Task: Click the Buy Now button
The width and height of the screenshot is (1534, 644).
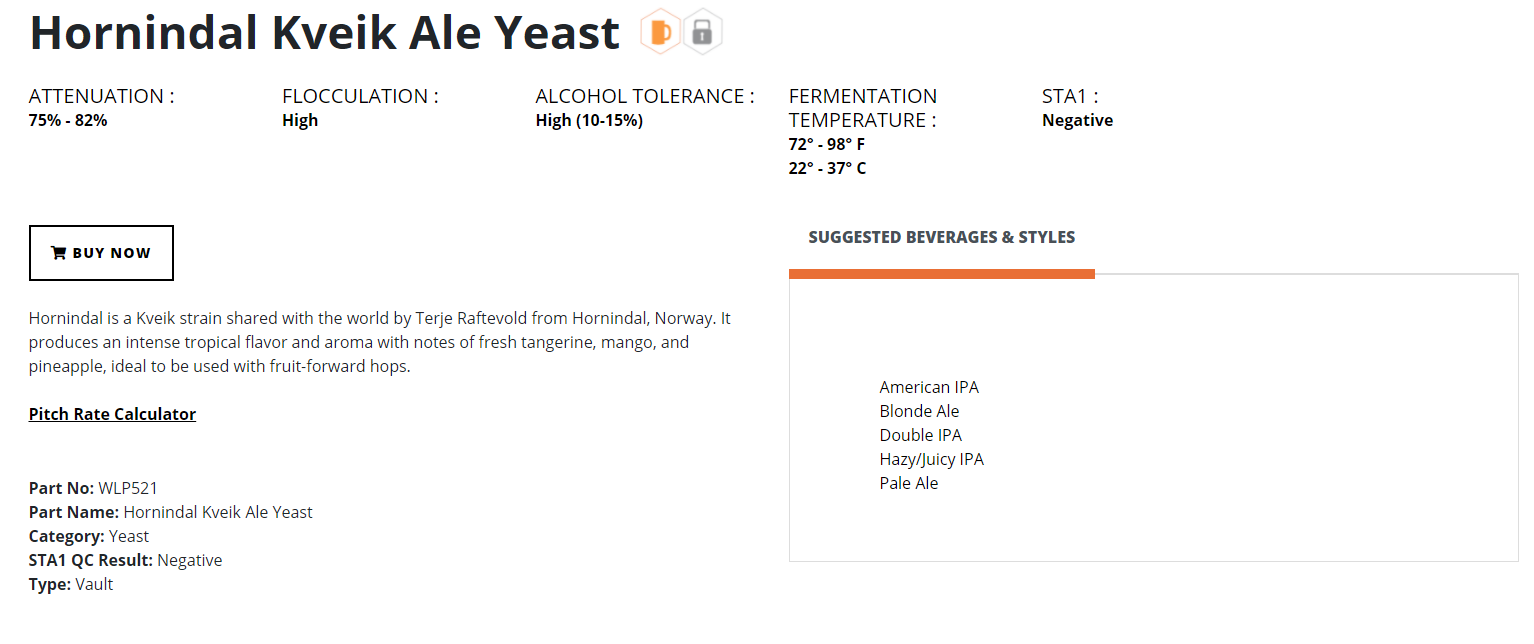Action: [101, 253]
